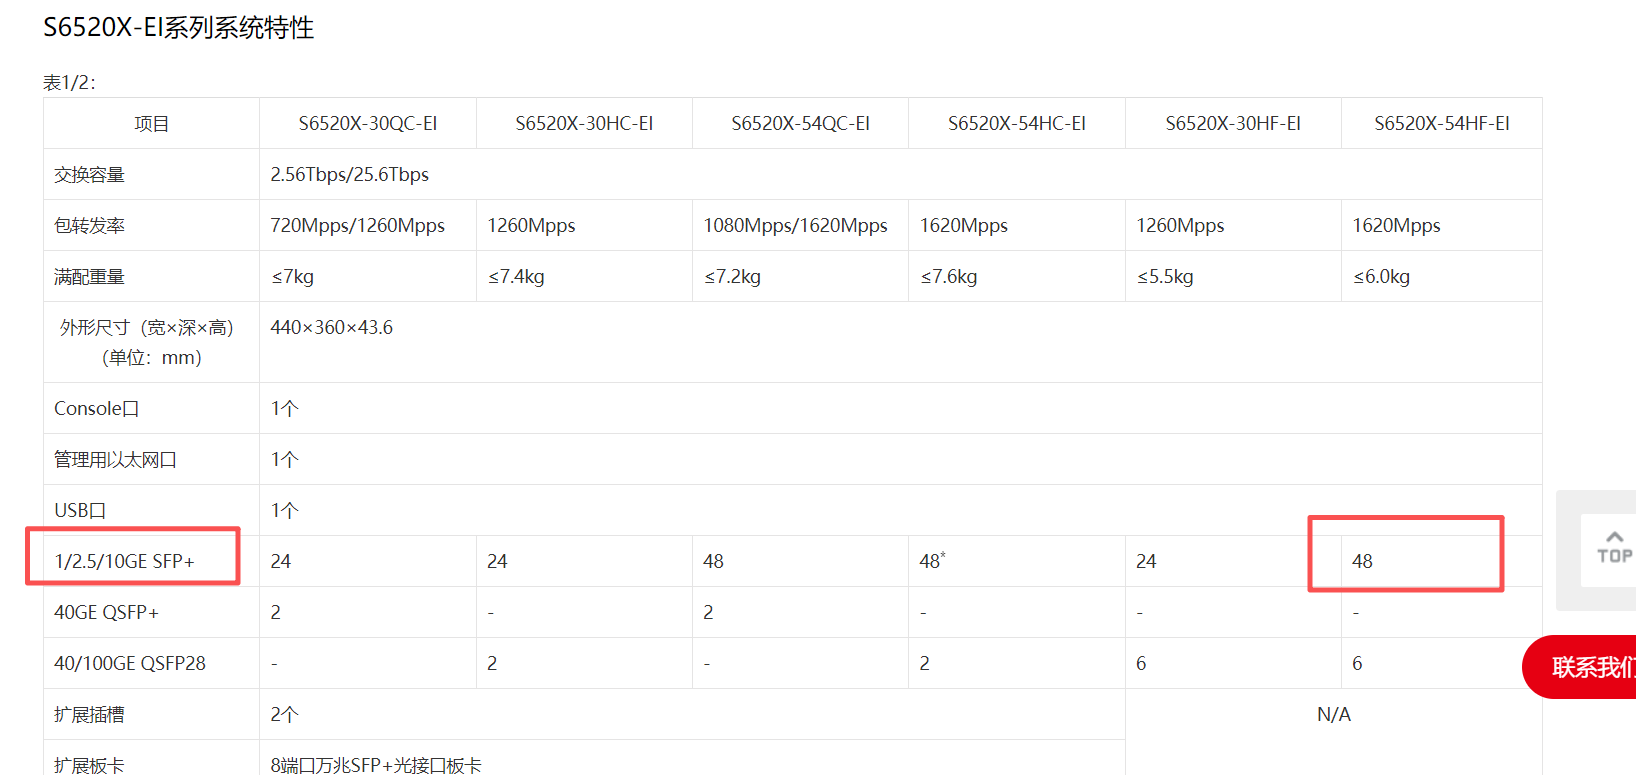Viewport: 1636px width, 775px height.
Task: Click the S6520X-EI系列系统特性 page heading
Action: point(178,27)
